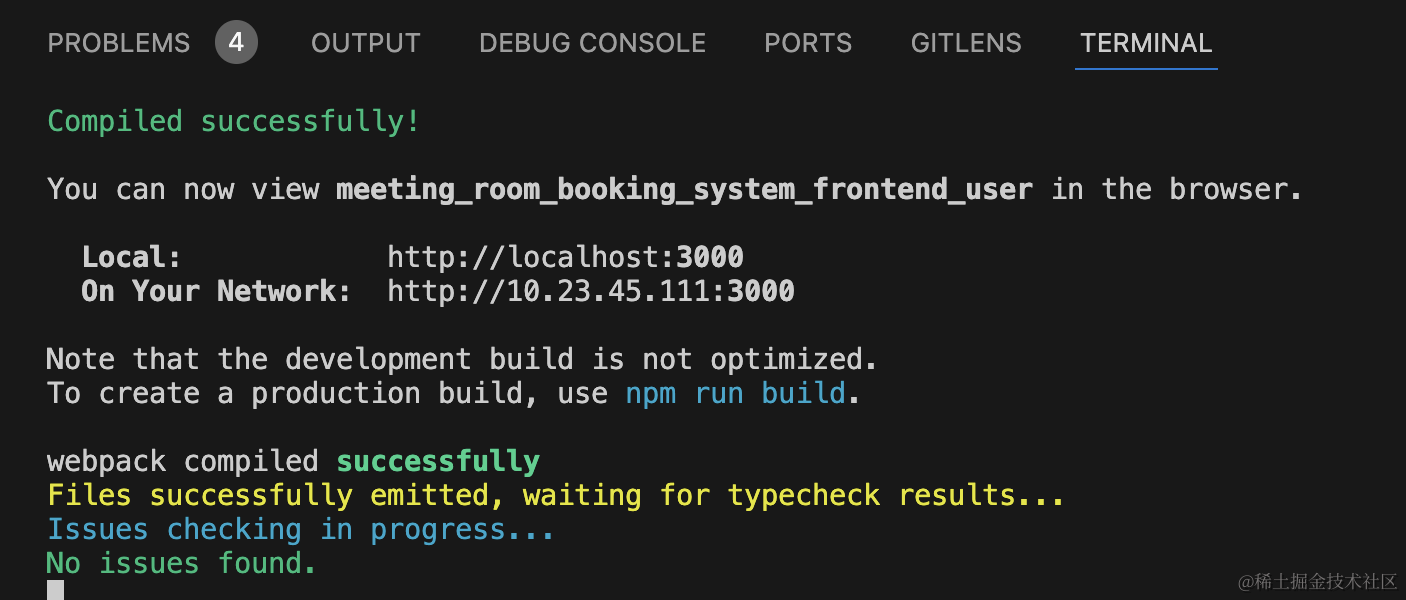This screenshot has height=600, width=1406.
Task: Switch to the PROBLEMS tab
Action: (119, 43)
